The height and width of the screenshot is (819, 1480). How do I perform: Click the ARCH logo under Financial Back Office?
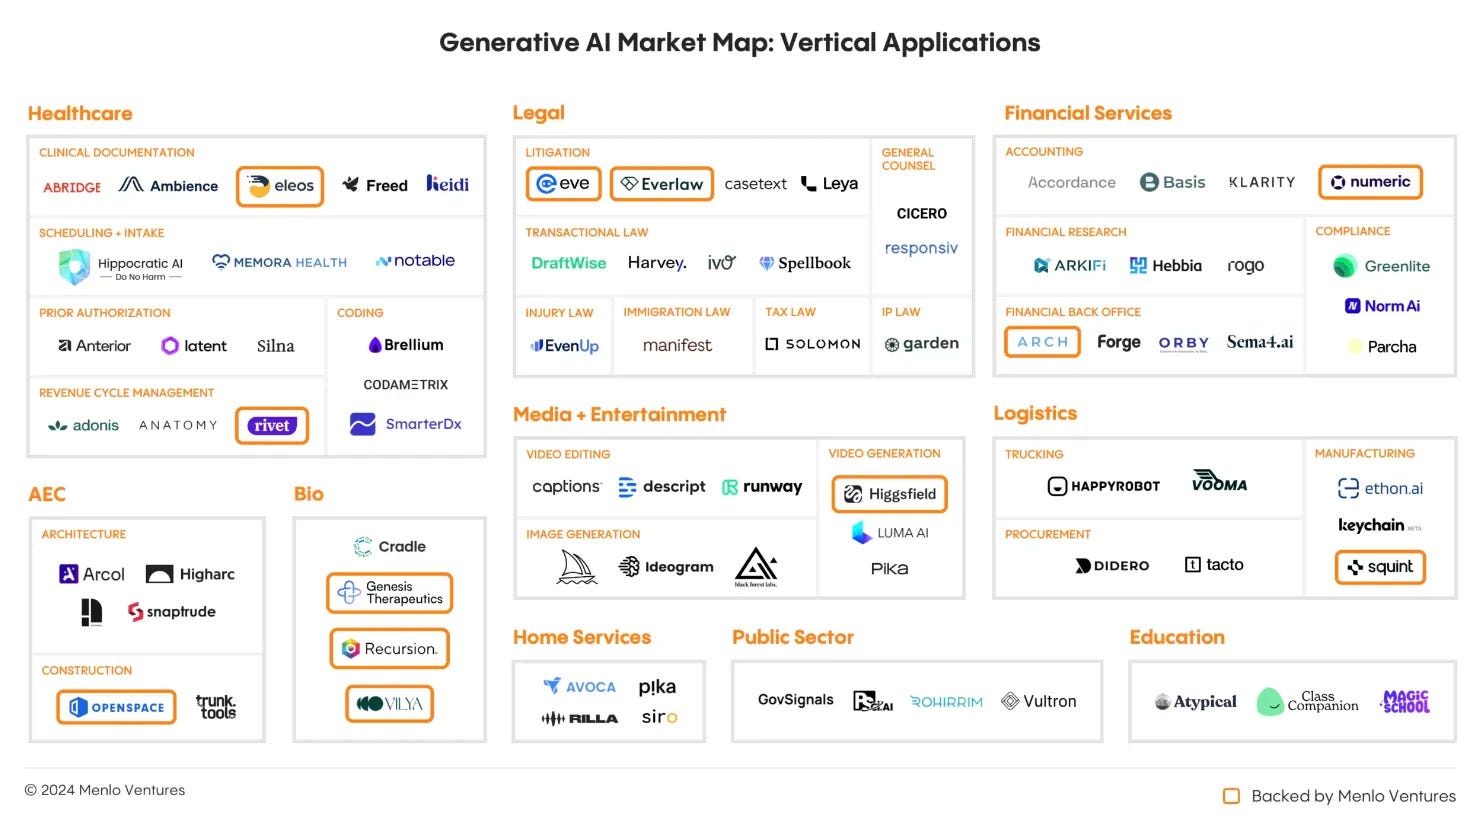[1043, 342]
